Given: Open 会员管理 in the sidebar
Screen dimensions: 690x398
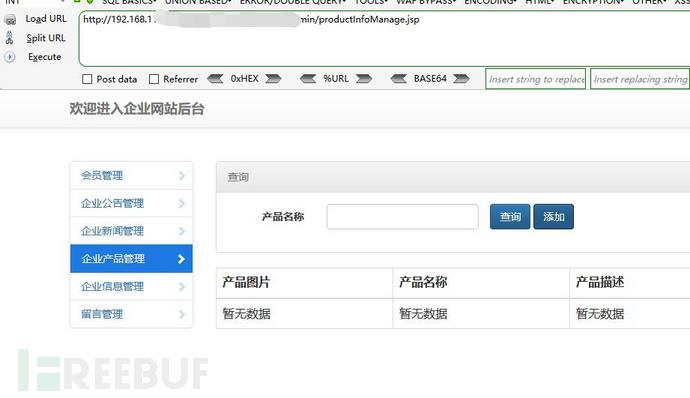Looking at the screenshot, I should coord(131,176).
